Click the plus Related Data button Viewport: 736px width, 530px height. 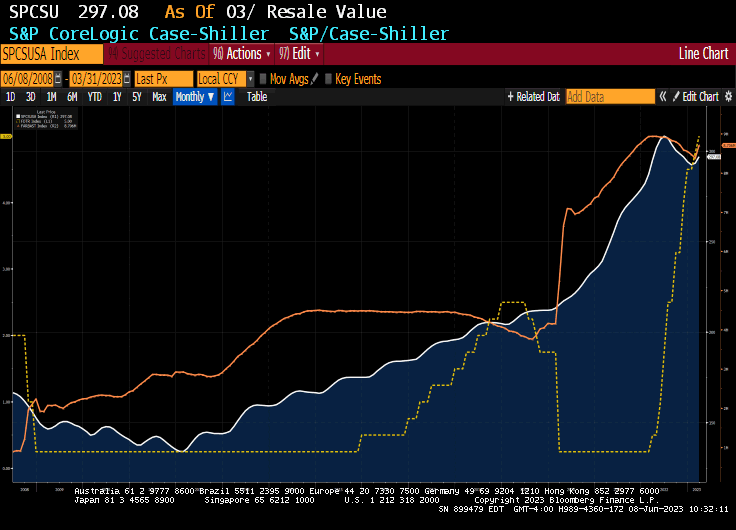533,97
